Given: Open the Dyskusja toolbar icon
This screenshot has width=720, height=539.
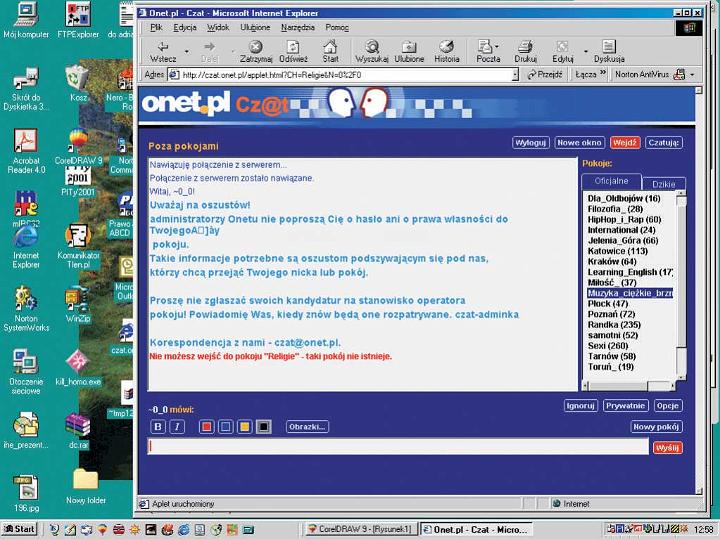Looking at the screenshot, I should pyautogui.click(x=609, y=51).
